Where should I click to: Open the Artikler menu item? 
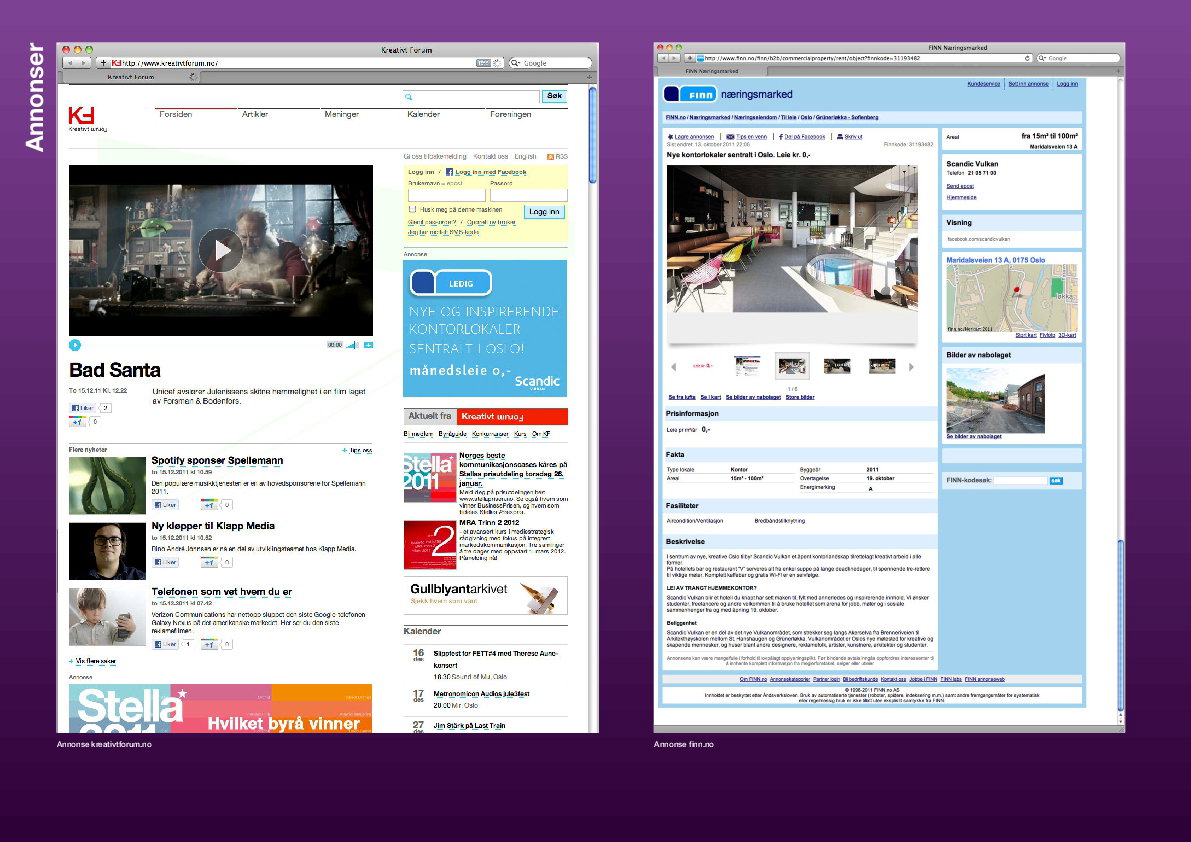tap(255, 114)
